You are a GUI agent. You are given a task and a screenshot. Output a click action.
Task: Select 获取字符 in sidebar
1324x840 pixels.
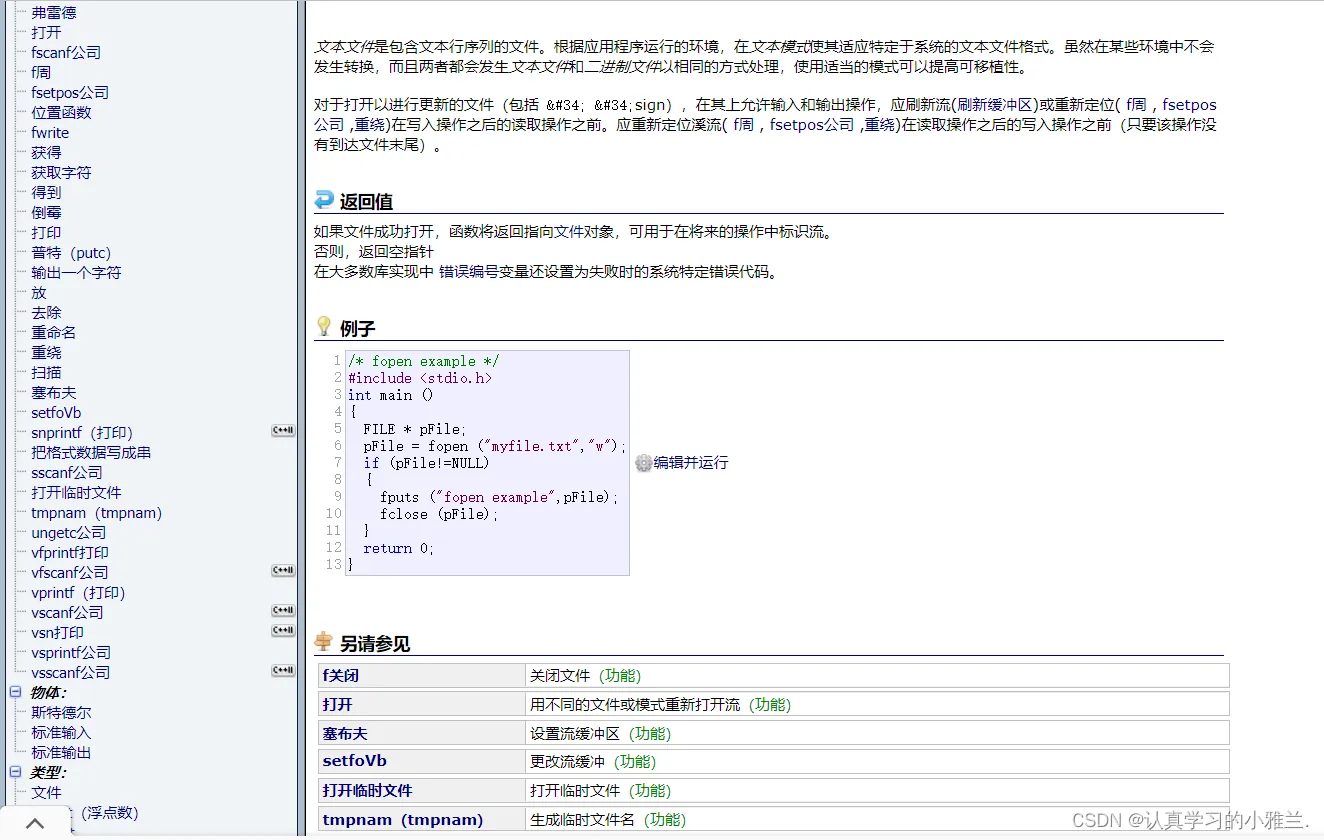tap(61, 172)
